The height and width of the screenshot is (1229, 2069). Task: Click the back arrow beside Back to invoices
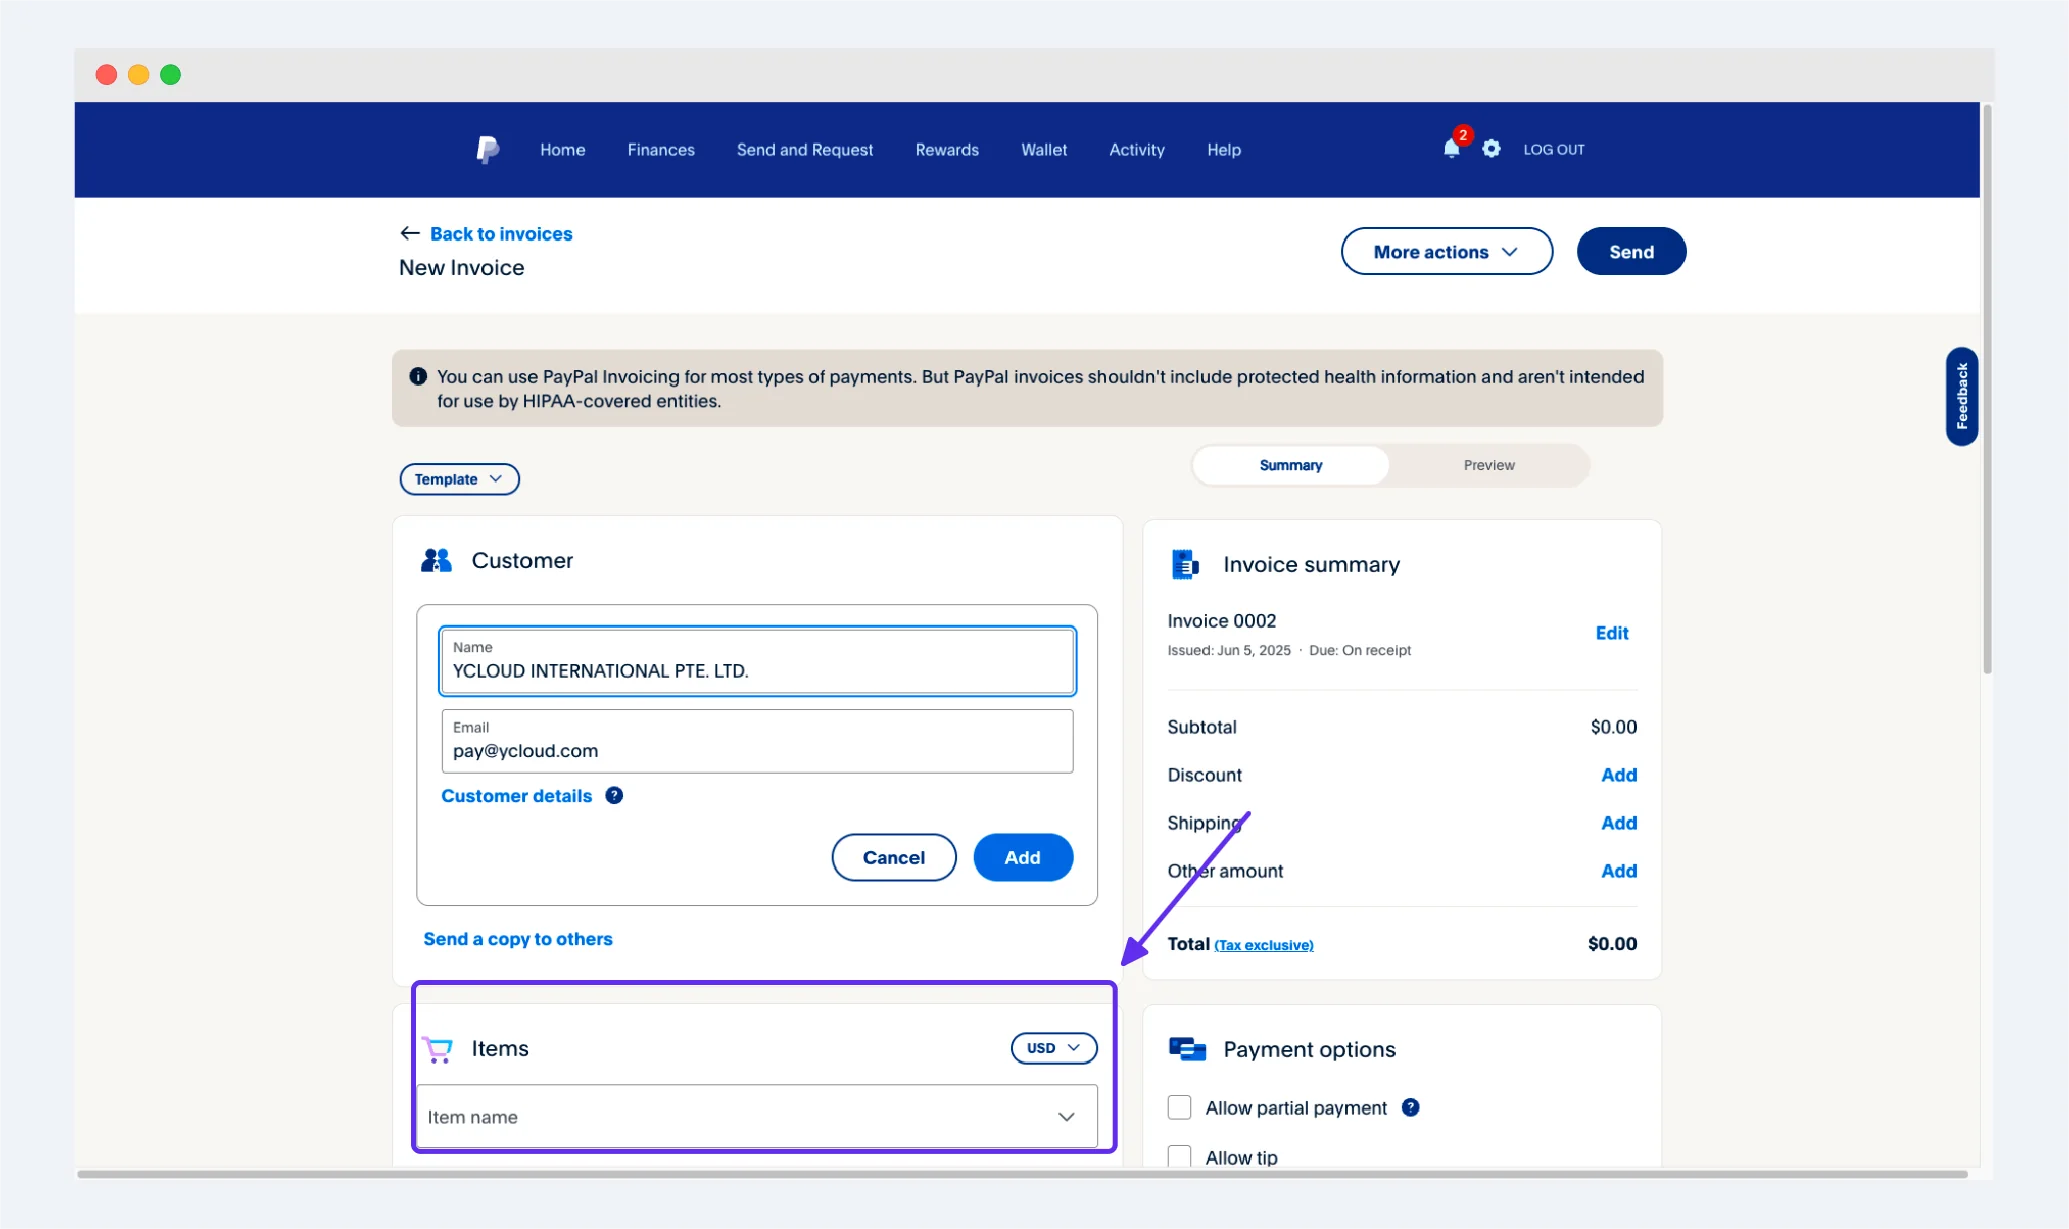pyautogui.click(x=409, y=233)
